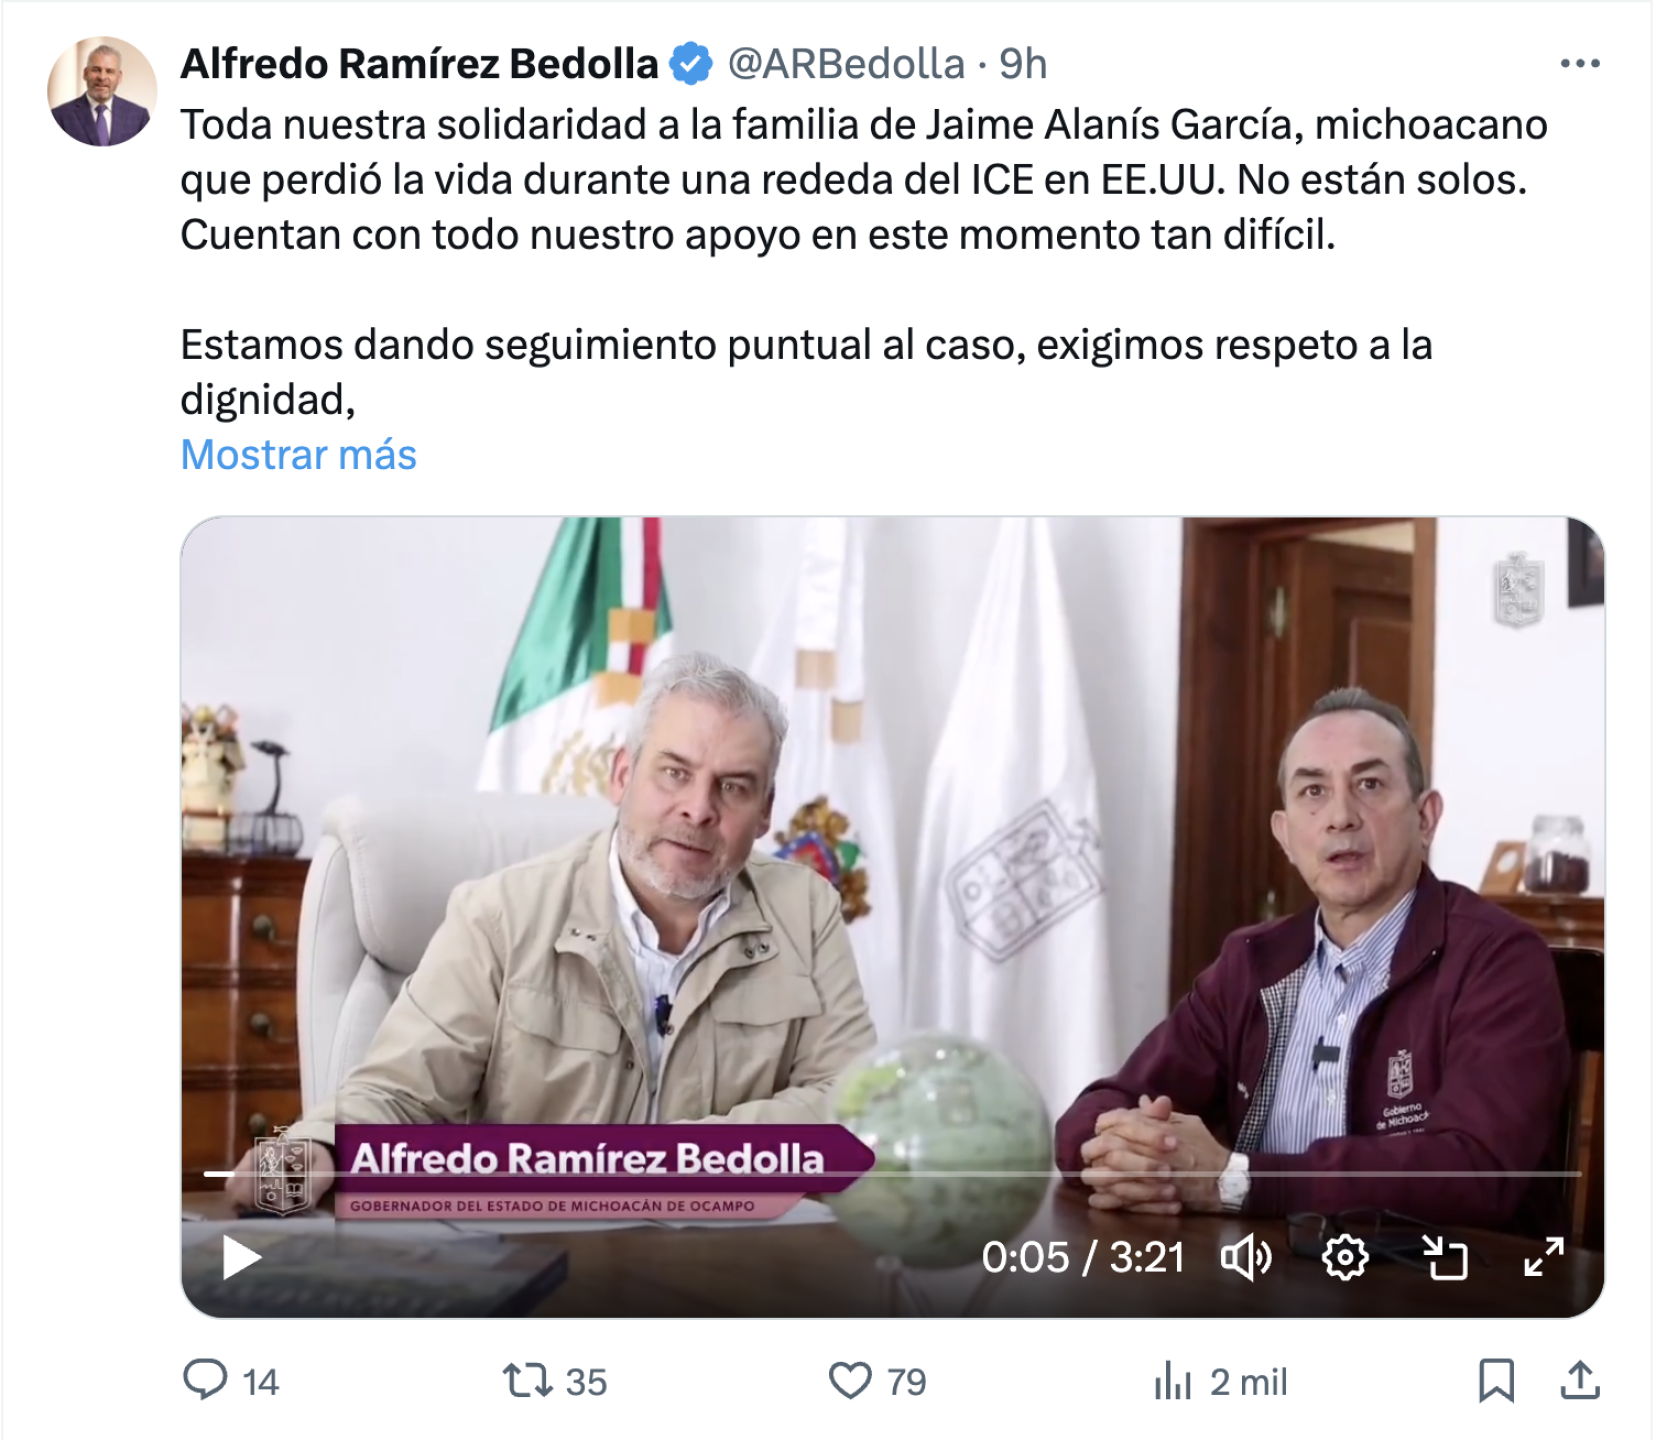Expand video to fullscreen
The height and width of the screenshot is (1440, 1667).
click(x=1544, y=1257)
